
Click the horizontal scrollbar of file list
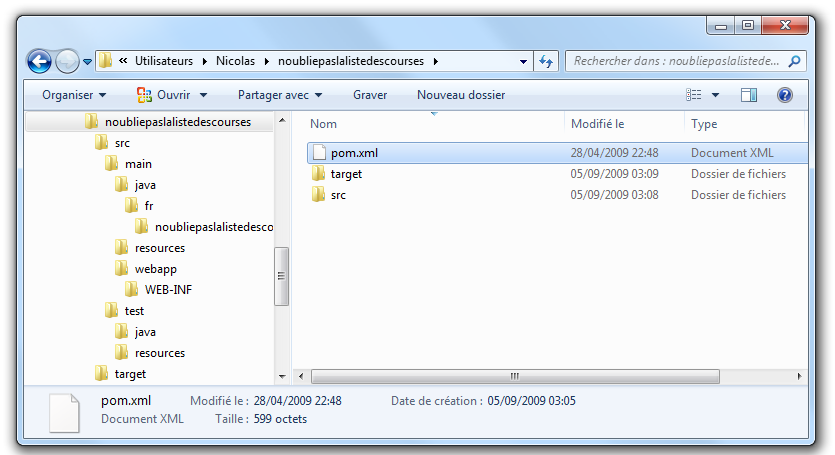[514, 377]
